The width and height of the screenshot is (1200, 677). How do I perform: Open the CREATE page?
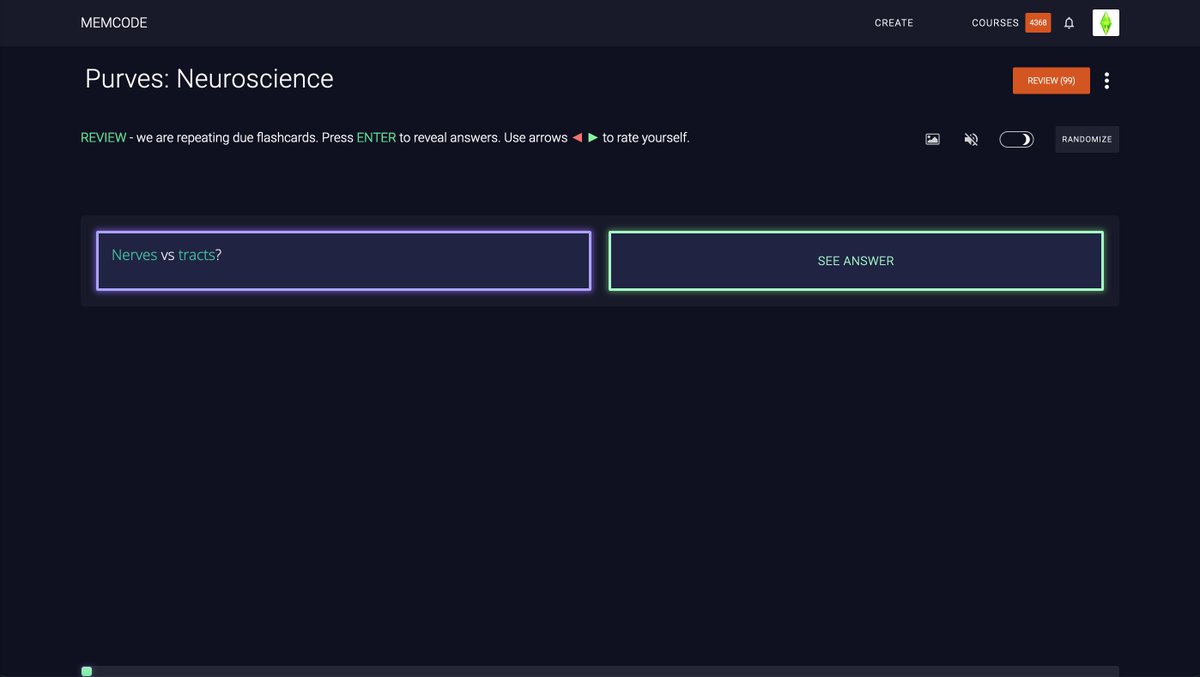894,23
